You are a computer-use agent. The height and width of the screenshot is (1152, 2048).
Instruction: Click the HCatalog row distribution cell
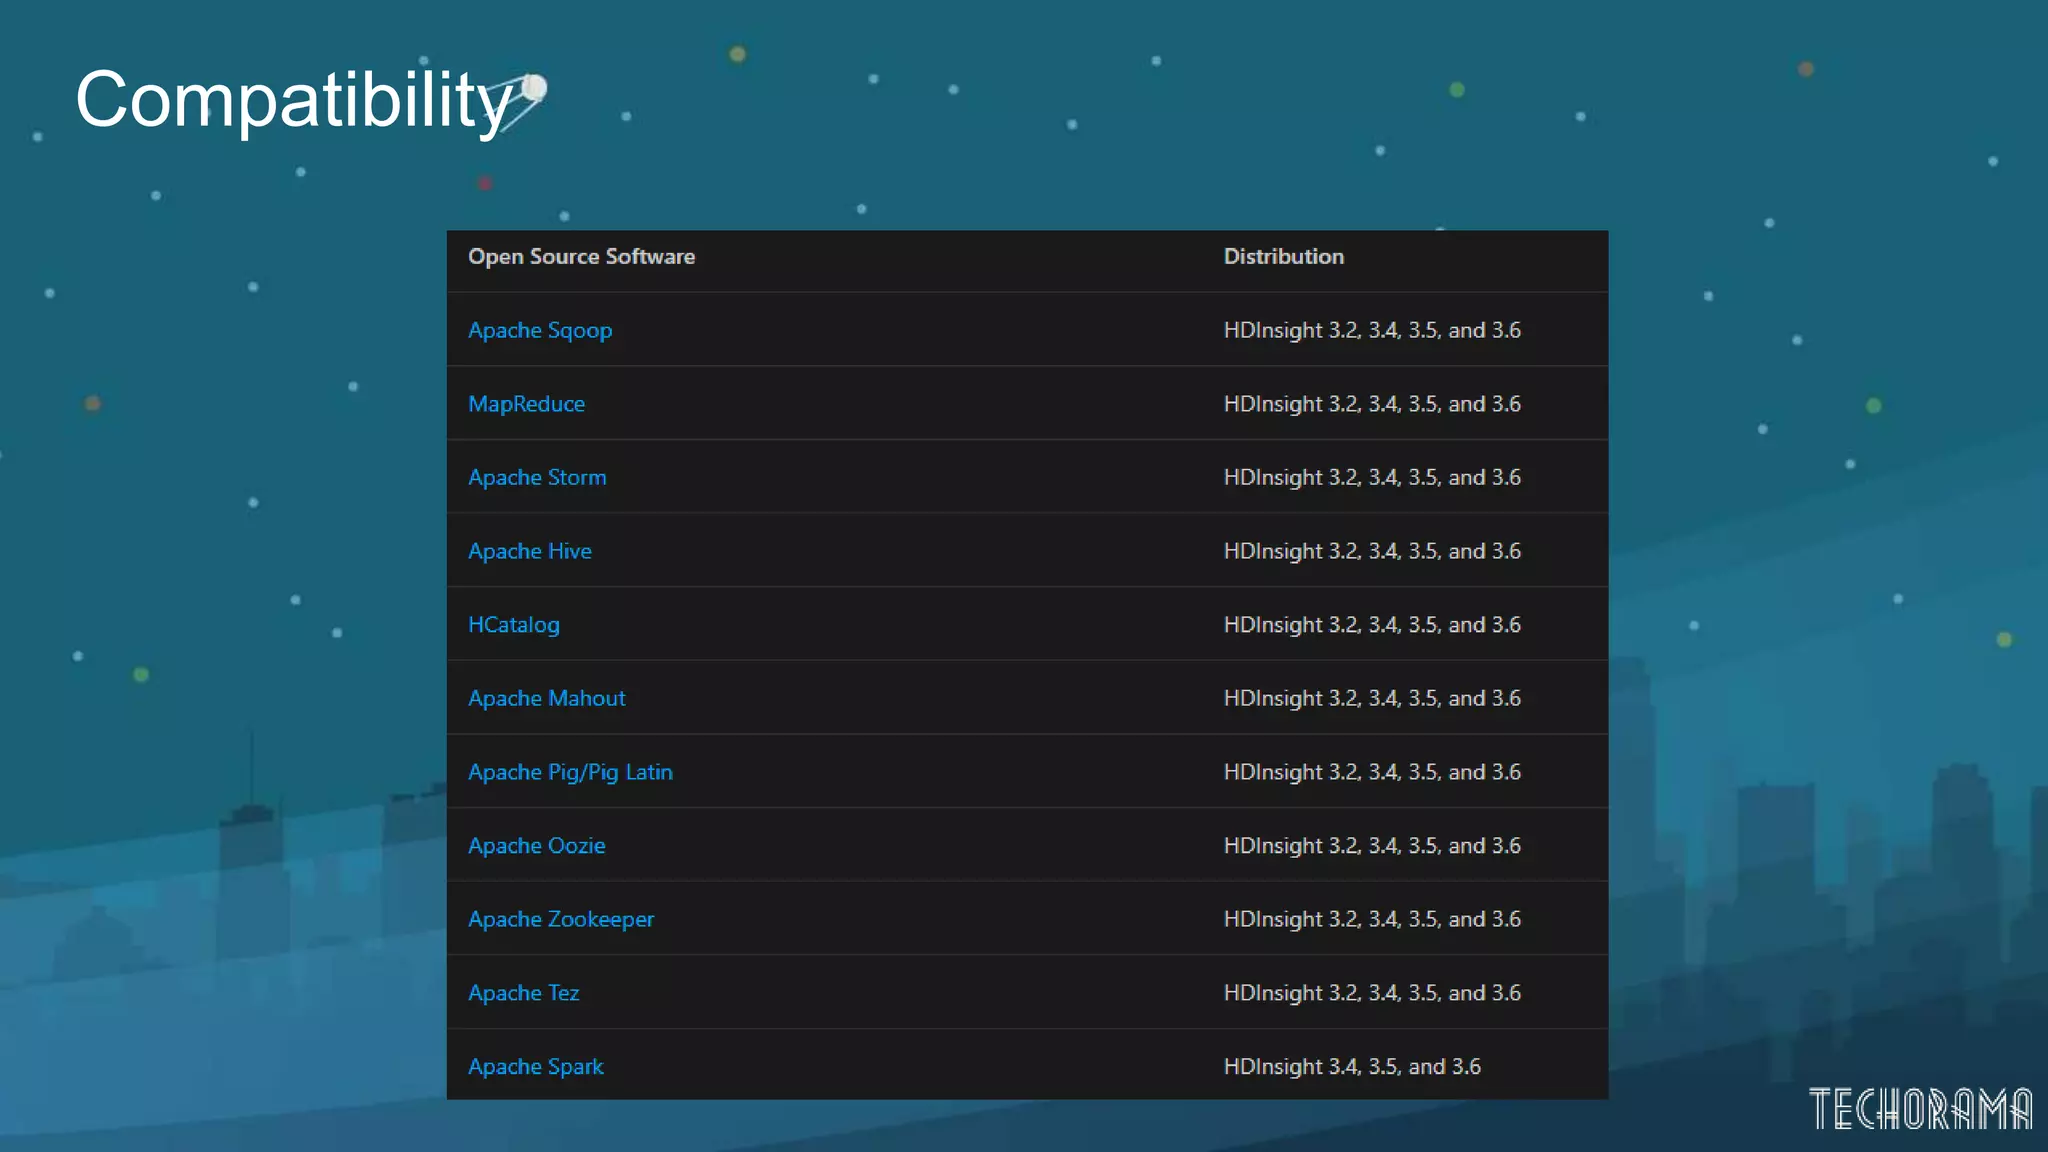pyautogui.click(x=1371, y=625)
